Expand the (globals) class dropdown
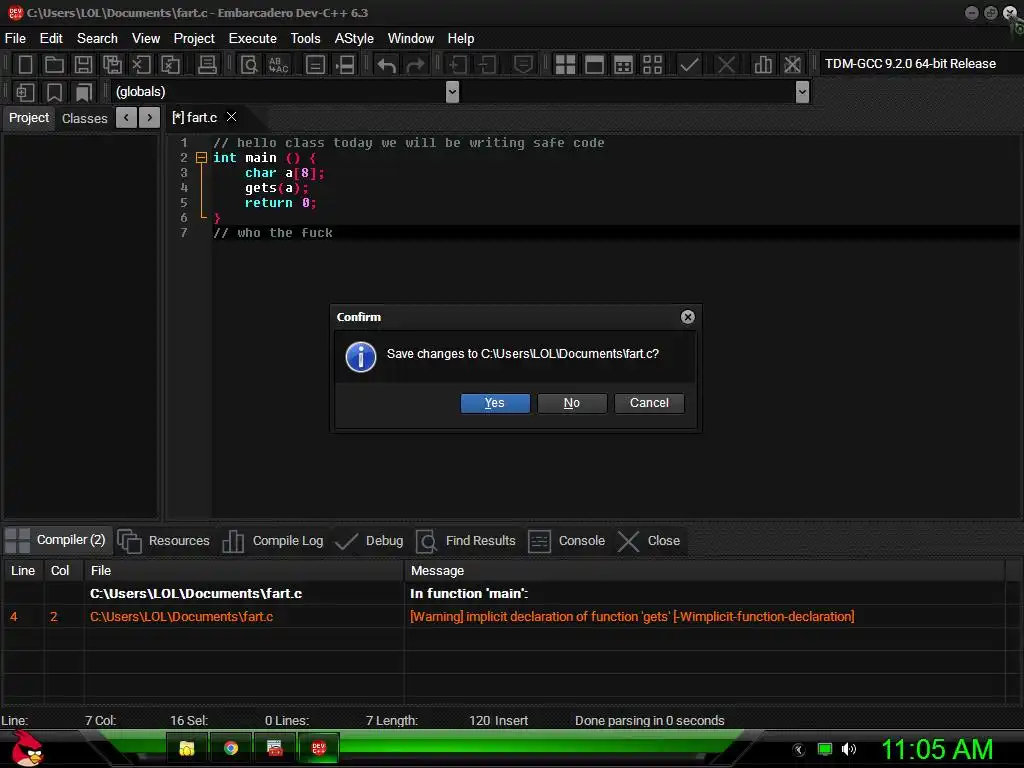The image size is (1024, 768). (452, 92)
